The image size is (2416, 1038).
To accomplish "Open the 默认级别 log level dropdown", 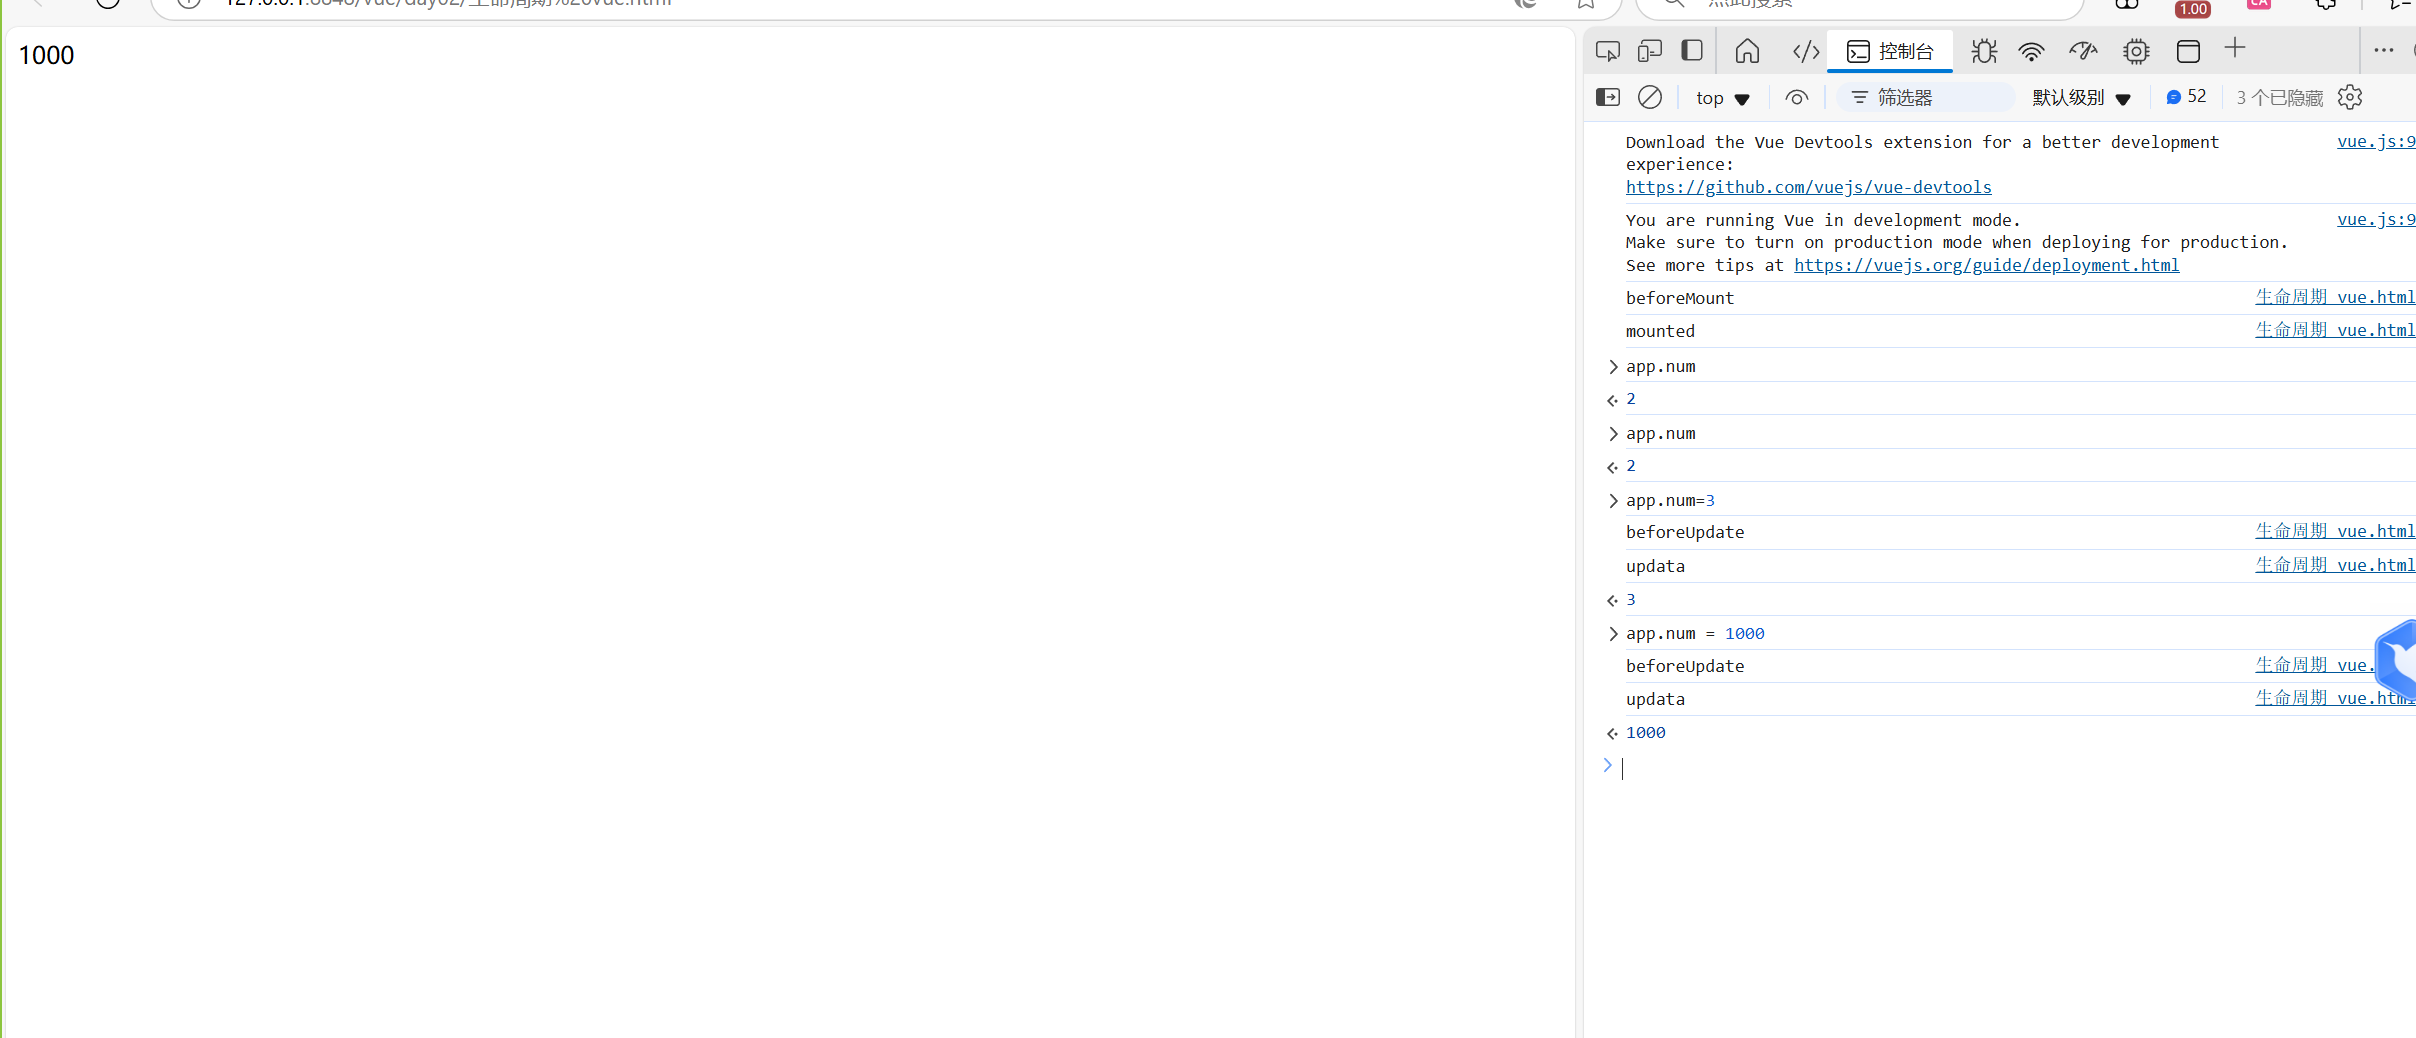I will pos(2082,98).
